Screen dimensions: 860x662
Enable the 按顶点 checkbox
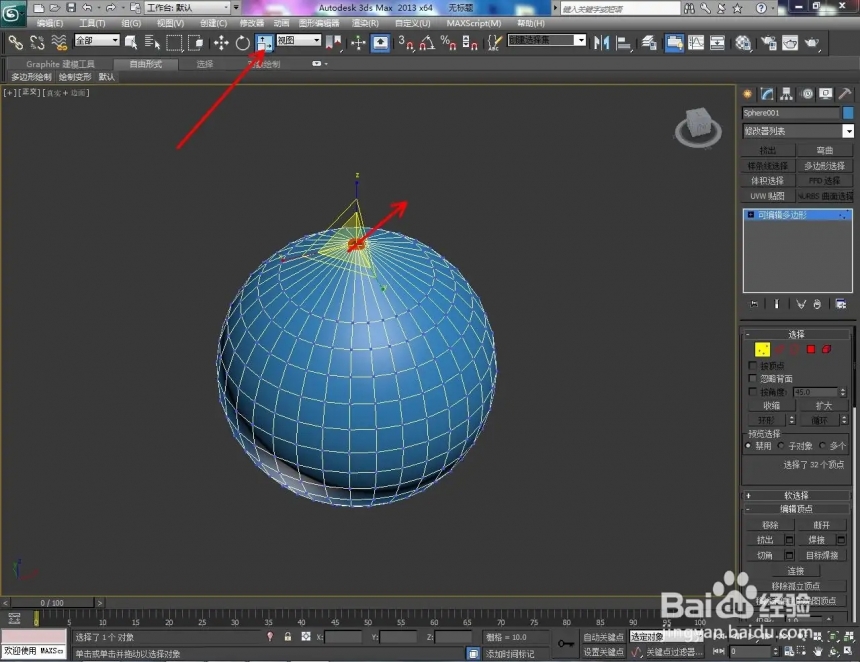(752, 365)
